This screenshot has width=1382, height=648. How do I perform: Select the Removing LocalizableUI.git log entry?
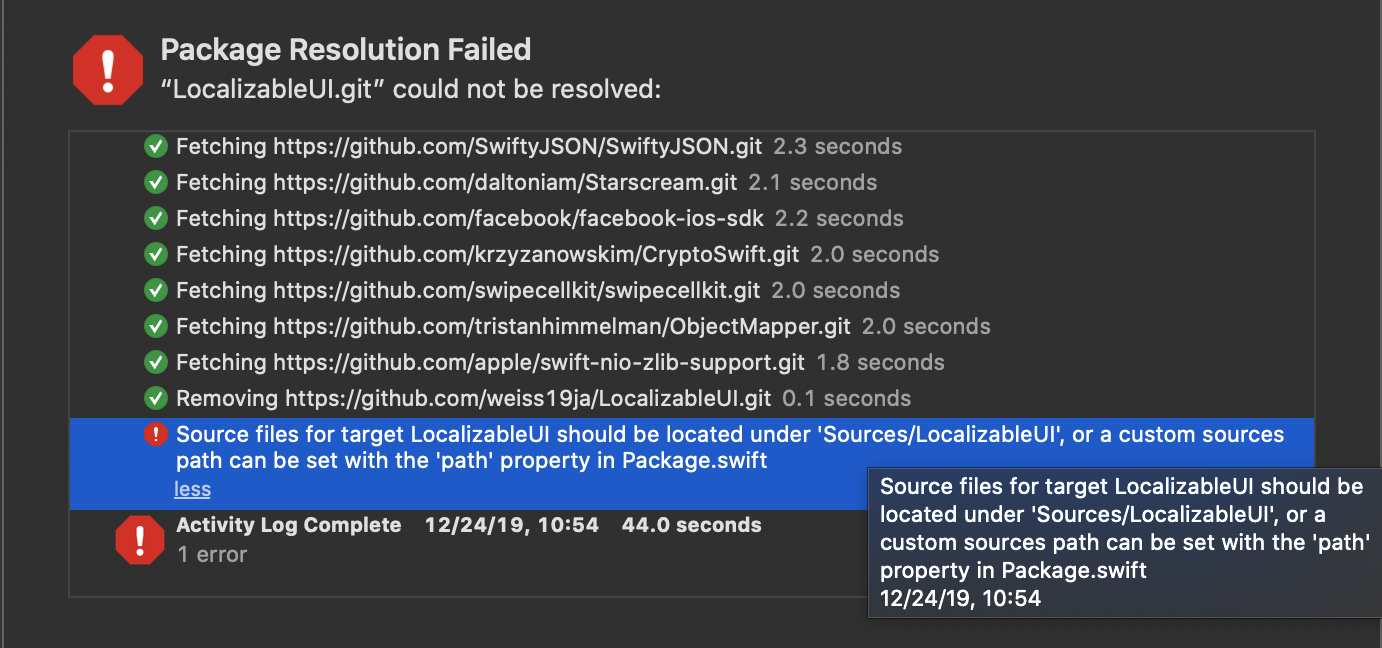tap(474, 399)
